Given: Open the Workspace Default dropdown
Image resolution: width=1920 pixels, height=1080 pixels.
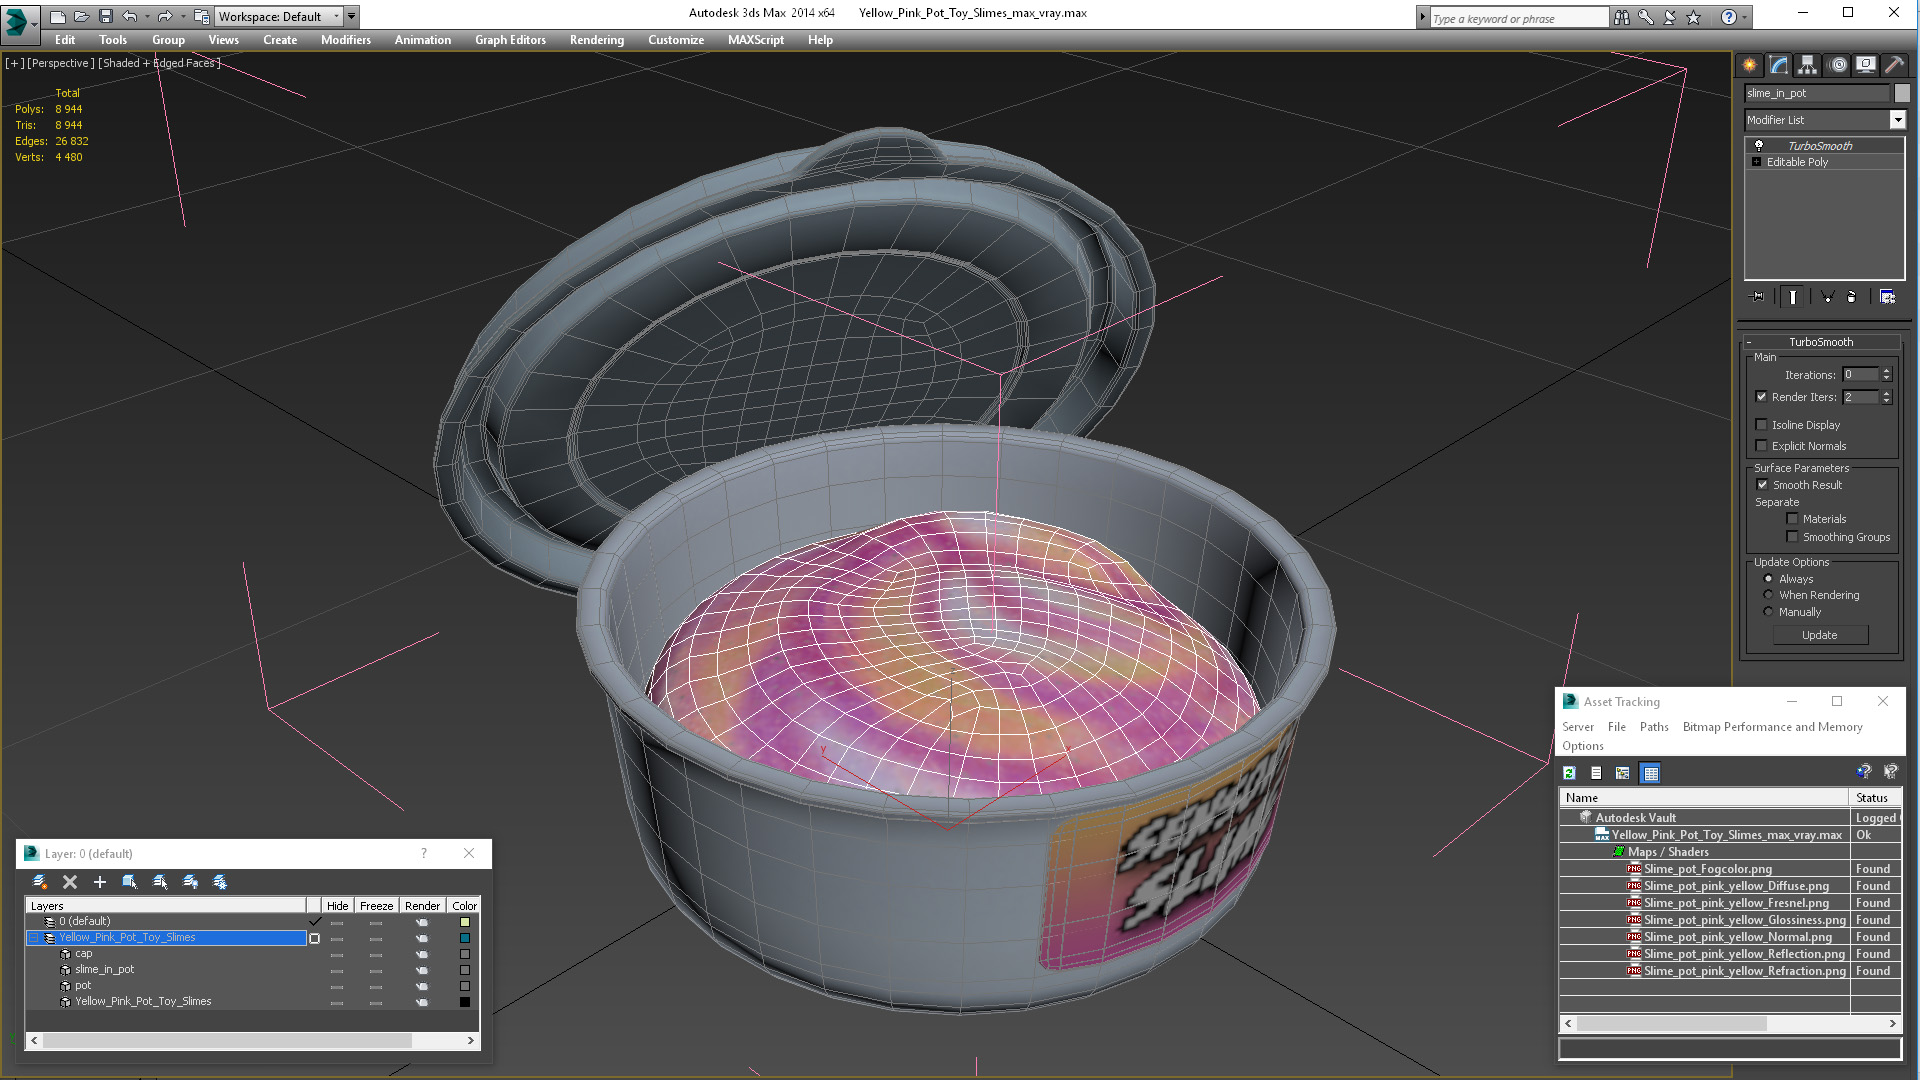Looking at the screenshot, I should click(x=336, y=16).
